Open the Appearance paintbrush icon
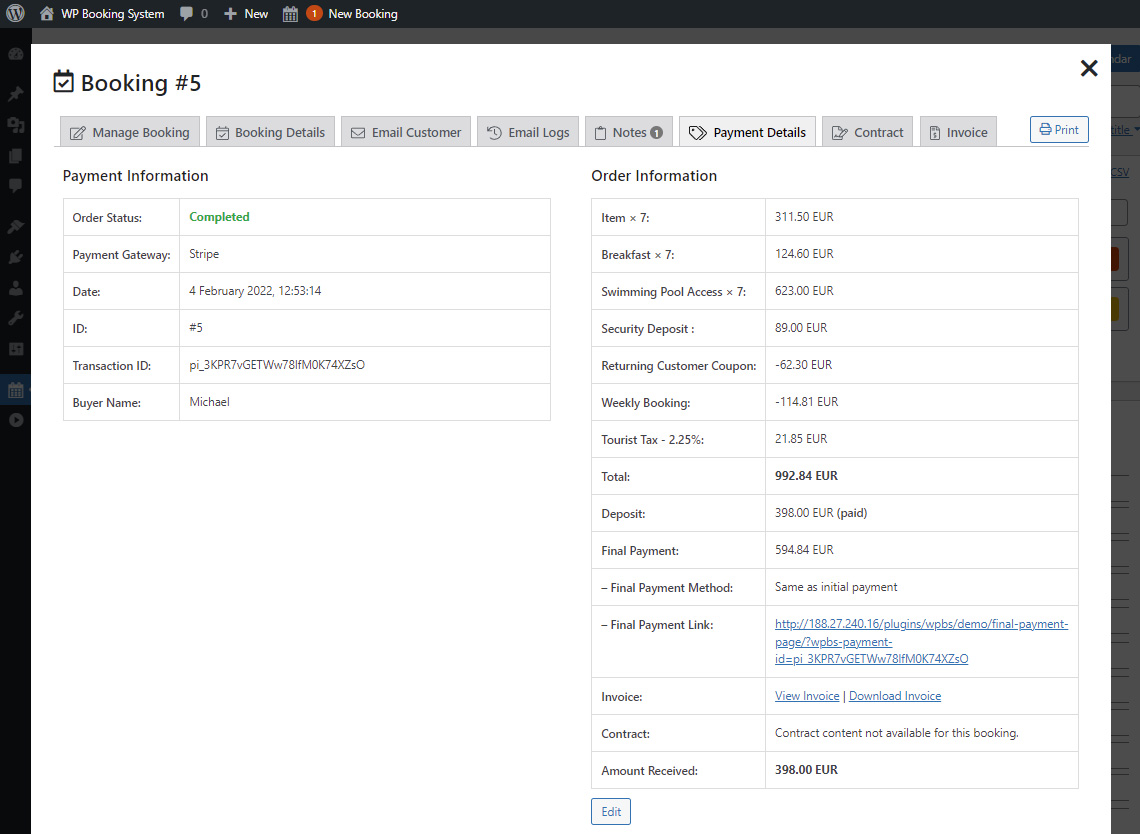 16,225
